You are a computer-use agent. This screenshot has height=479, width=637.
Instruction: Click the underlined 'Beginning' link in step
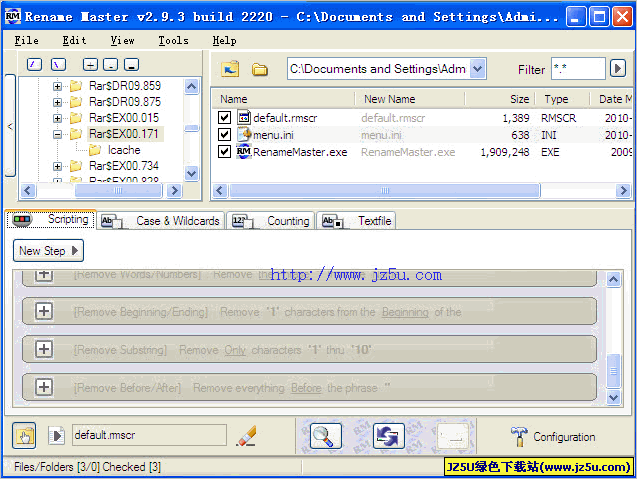(405, 312)
